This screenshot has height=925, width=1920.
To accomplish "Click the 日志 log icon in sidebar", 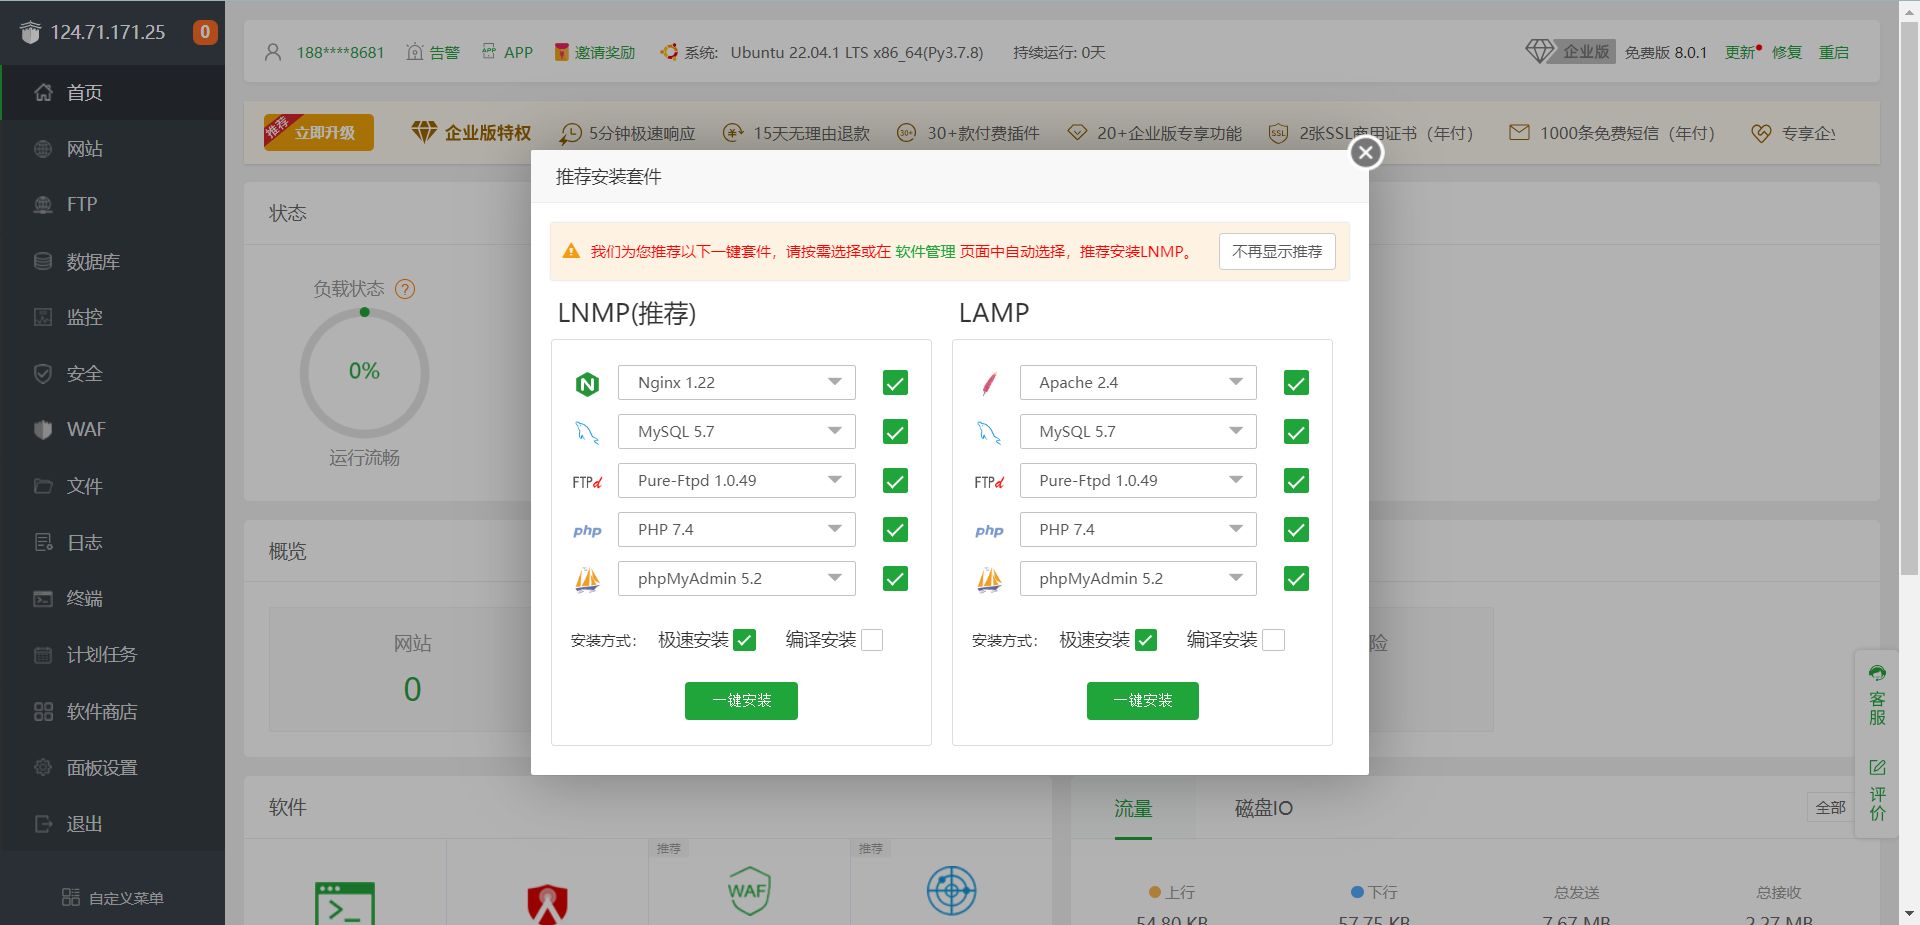I will (x=43, y=542).
